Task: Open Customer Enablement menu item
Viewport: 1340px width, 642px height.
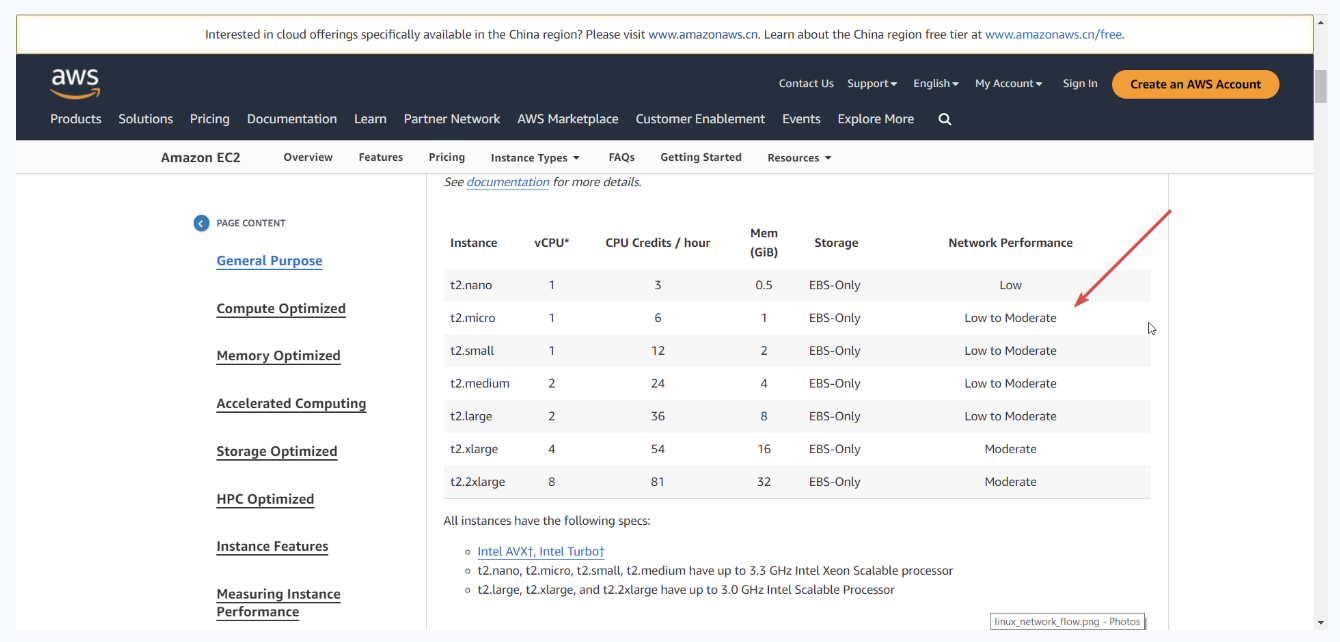Action: point(700,119)
